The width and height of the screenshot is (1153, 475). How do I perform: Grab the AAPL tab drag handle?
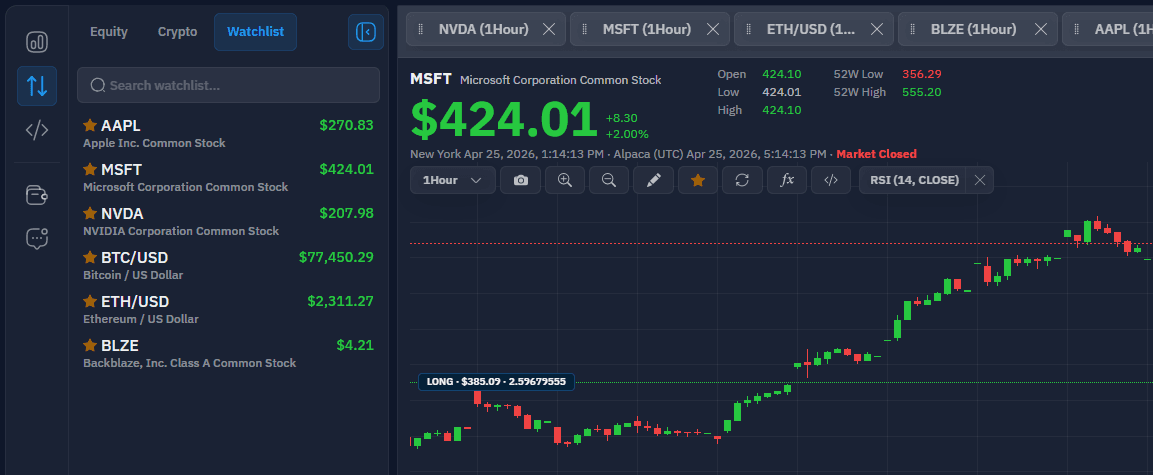[x=1077, y=29]
